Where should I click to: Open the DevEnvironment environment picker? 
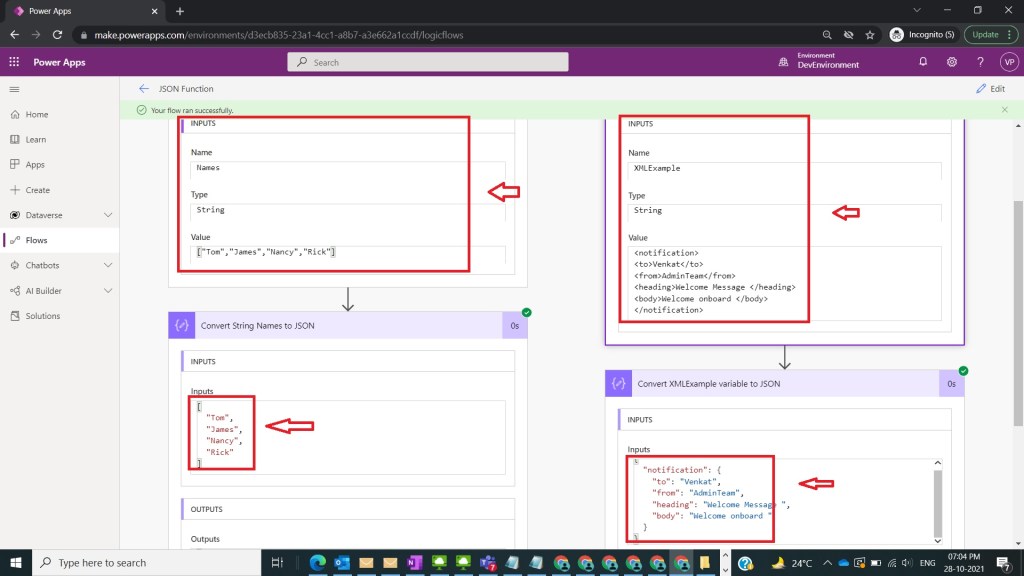click(819, 62)
